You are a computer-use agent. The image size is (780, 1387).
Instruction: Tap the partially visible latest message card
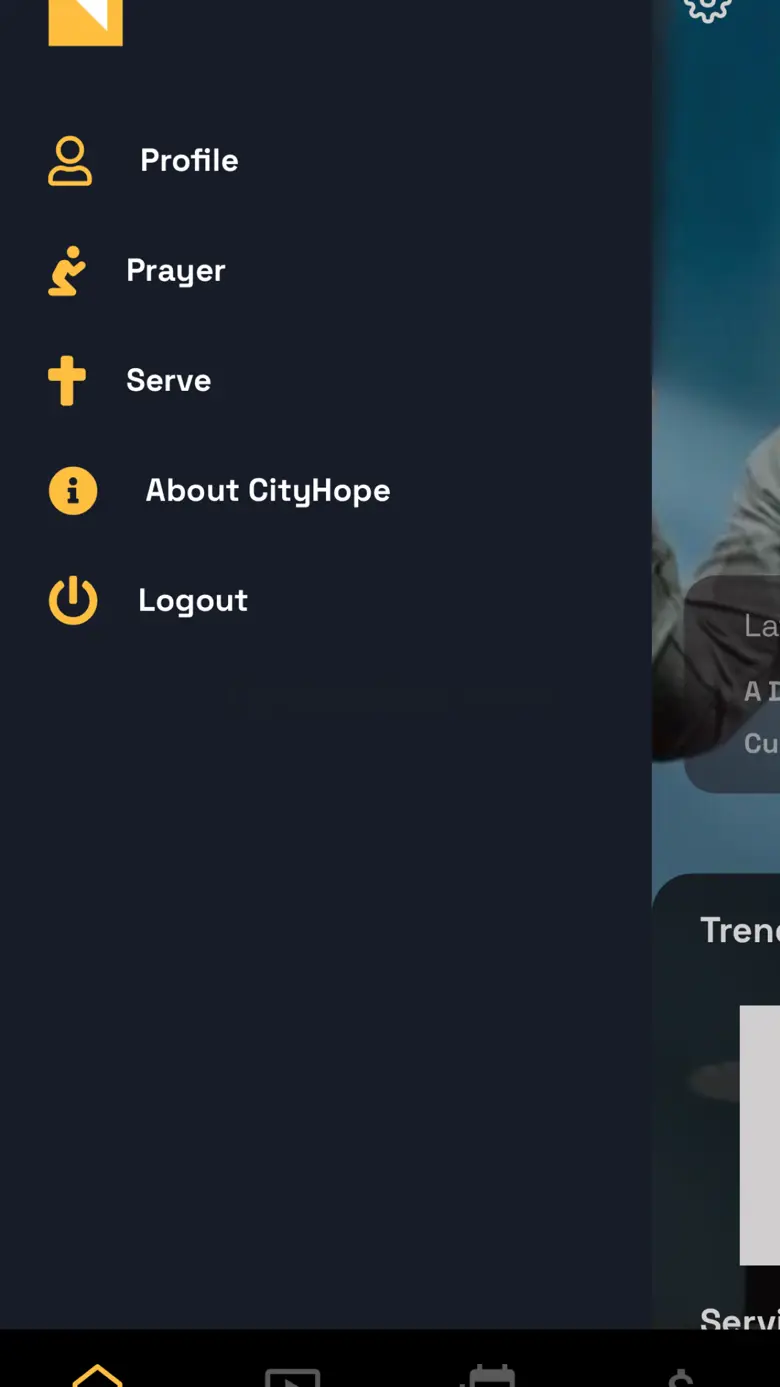pyautogui.click(x=732, y=684)
